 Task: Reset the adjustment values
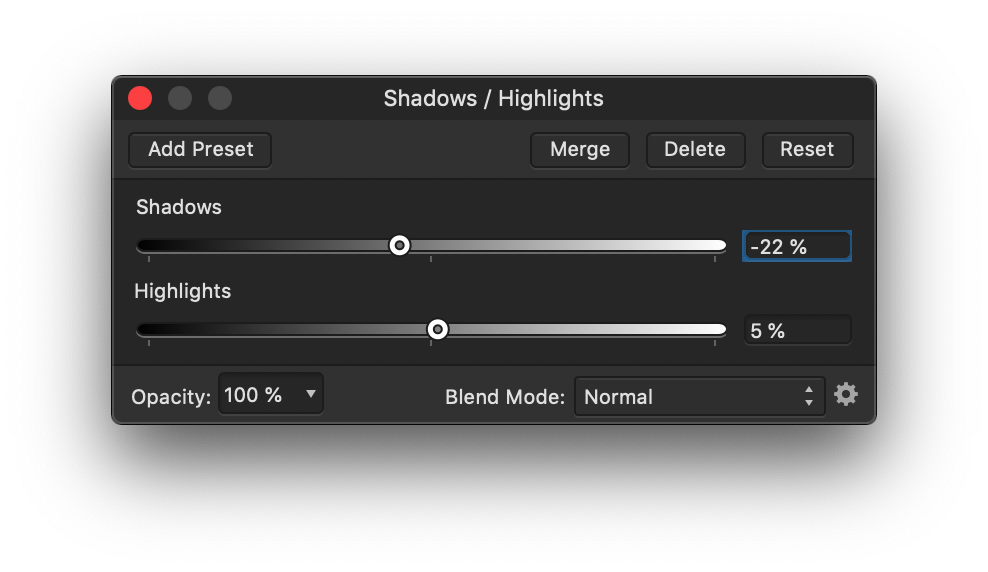(x=807, y=150)
